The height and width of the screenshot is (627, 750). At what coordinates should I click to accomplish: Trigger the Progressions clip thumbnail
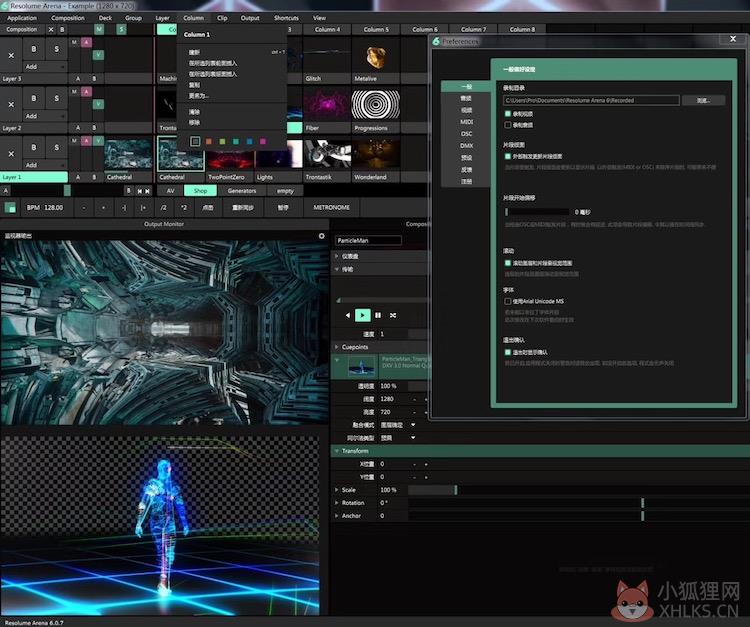tap(375, 105)
